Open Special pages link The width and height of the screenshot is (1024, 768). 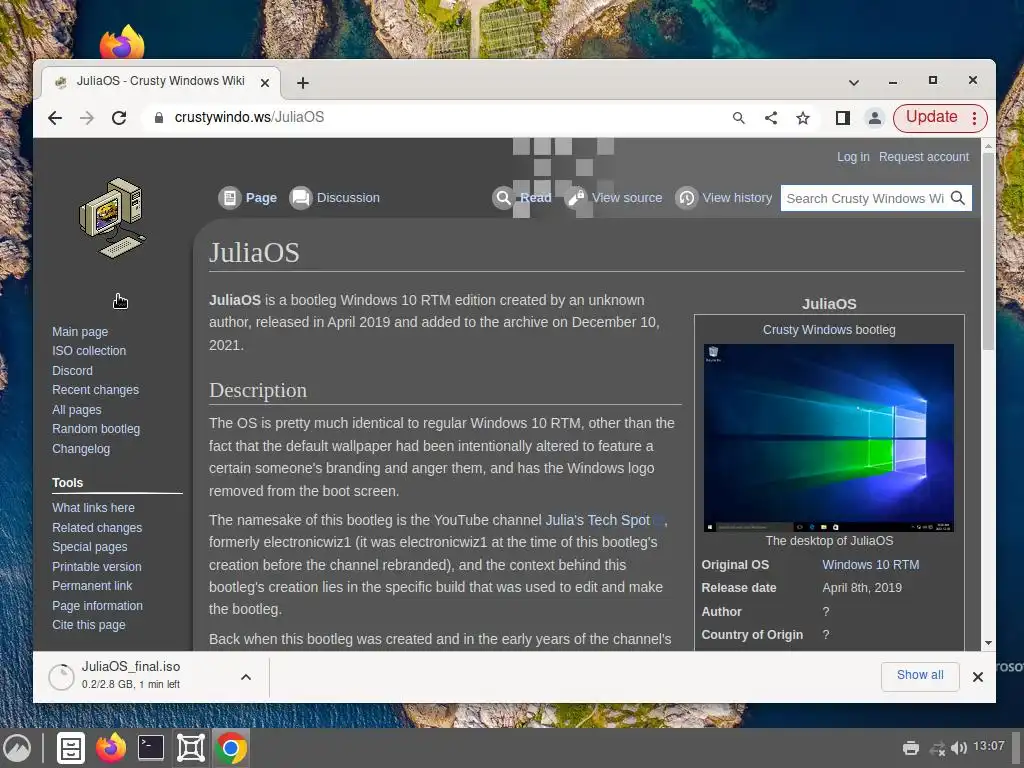89,547
